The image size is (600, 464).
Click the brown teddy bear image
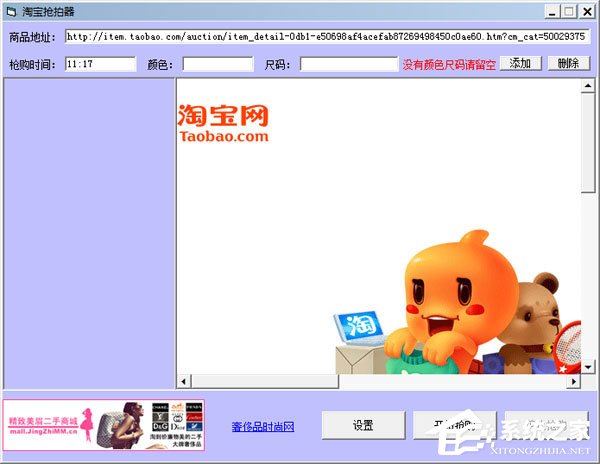(536, 323)
